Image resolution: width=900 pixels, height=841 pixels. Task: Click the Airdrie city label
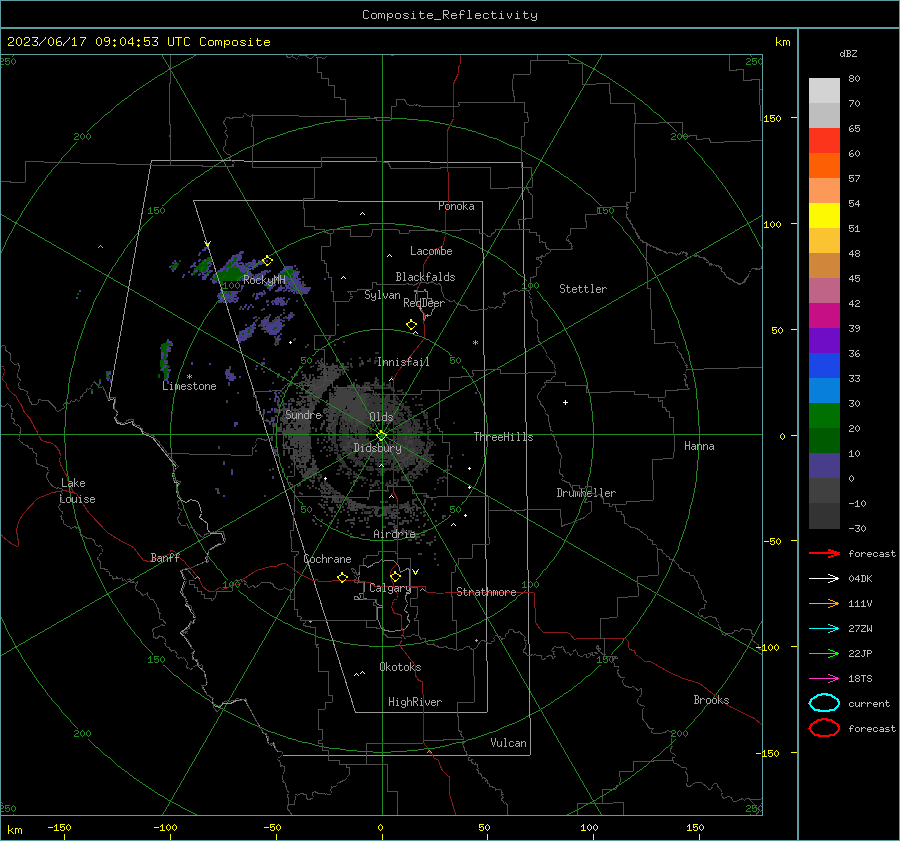(394, 534)
